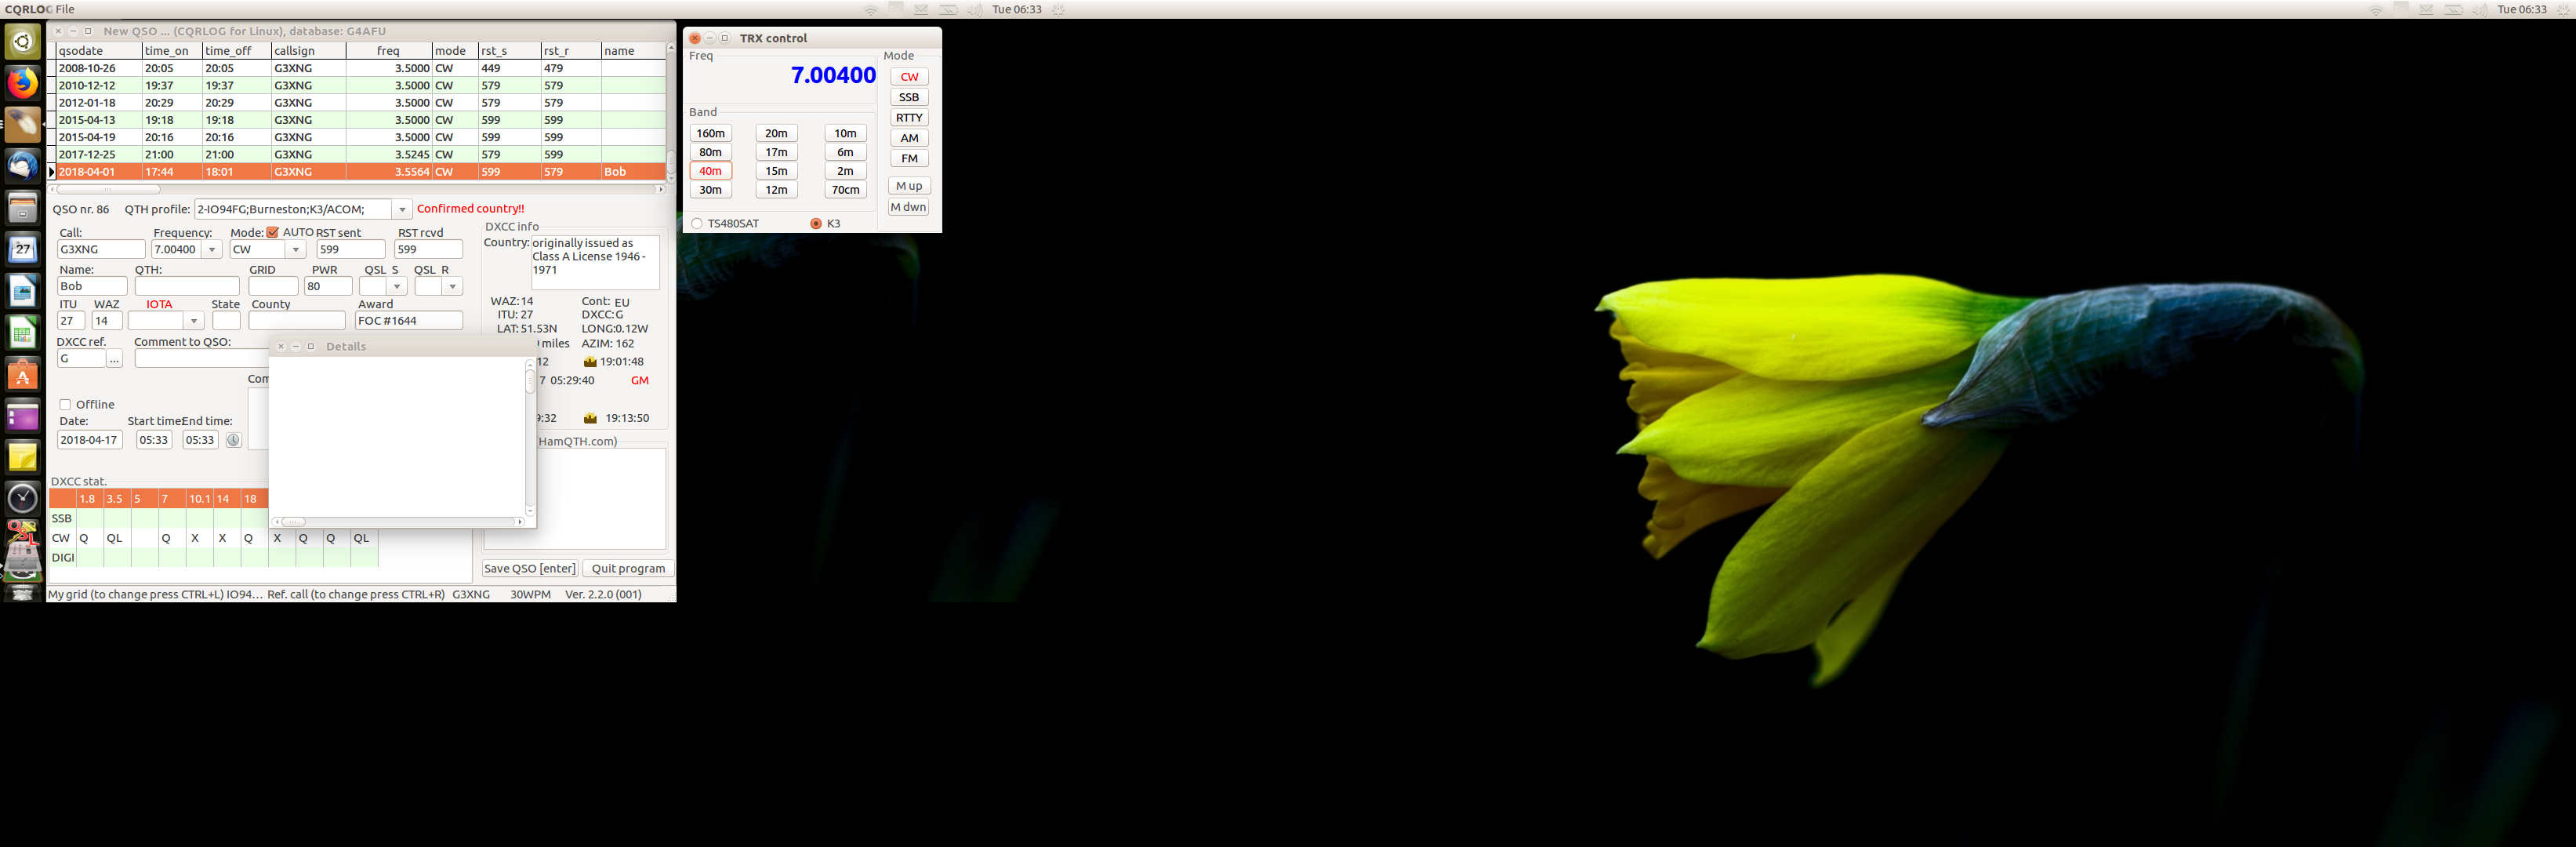Open system gear menu in left top bar
This screenshot has height=847, width=2576.
(x=1058, y=9)
